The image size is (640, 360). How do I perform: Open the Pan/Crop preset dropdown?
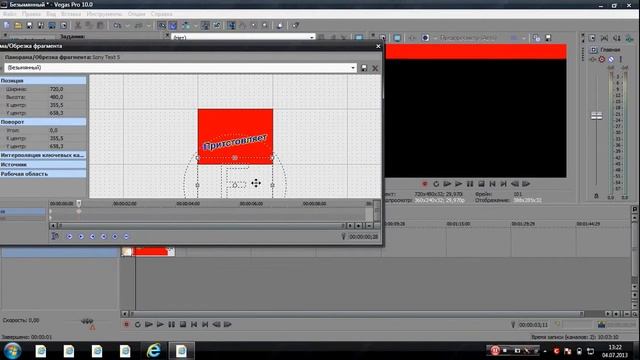click(353, 68)
